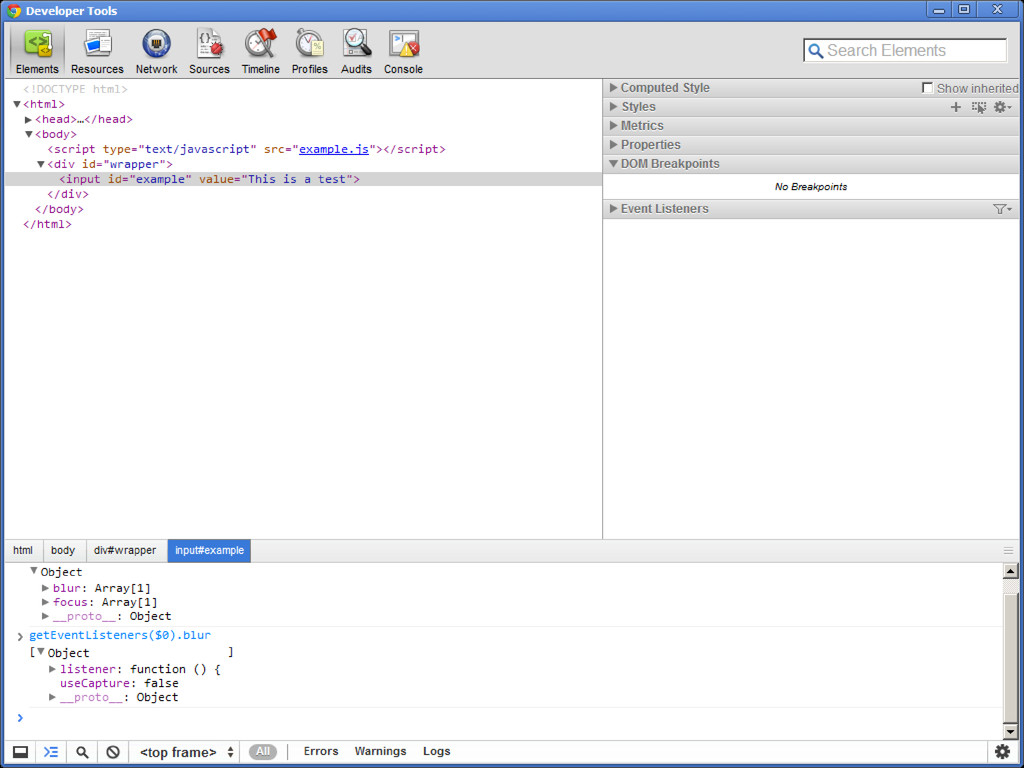Image resolution: width=1024 pixels, height=768 pixels.
Task: Open DevTools settings gear at bottom right
Action: pyautogui.click(x=1002, y=752)
